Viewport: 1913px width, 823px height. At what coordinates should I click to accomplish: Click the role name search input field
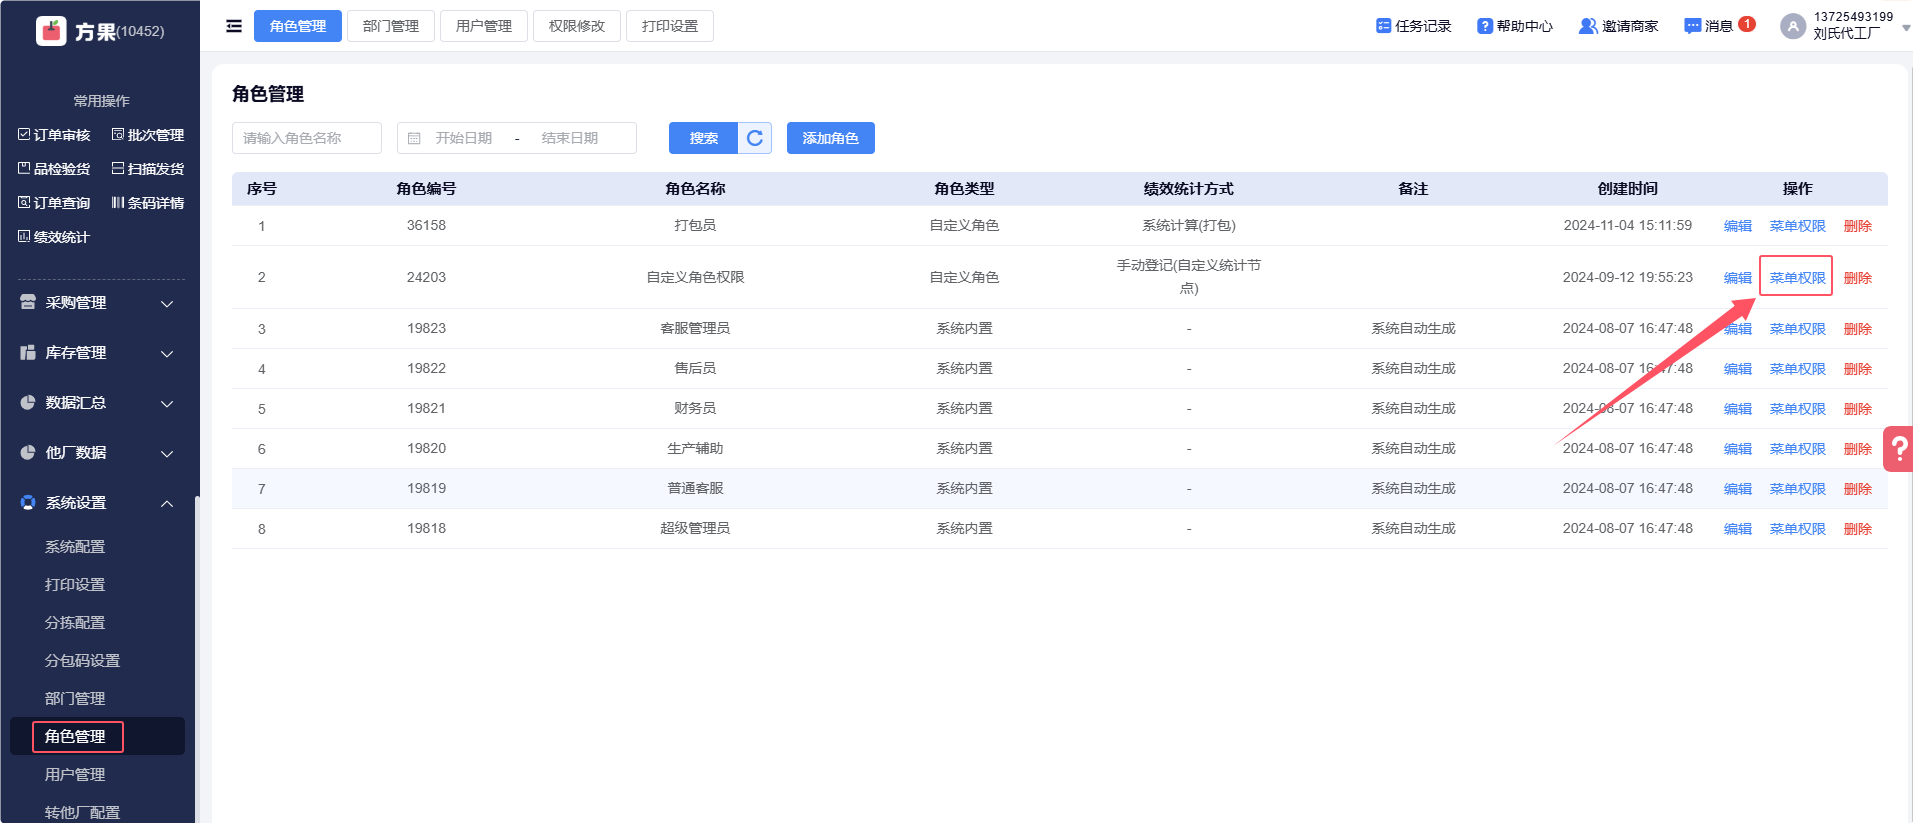[x=307, y=138]
